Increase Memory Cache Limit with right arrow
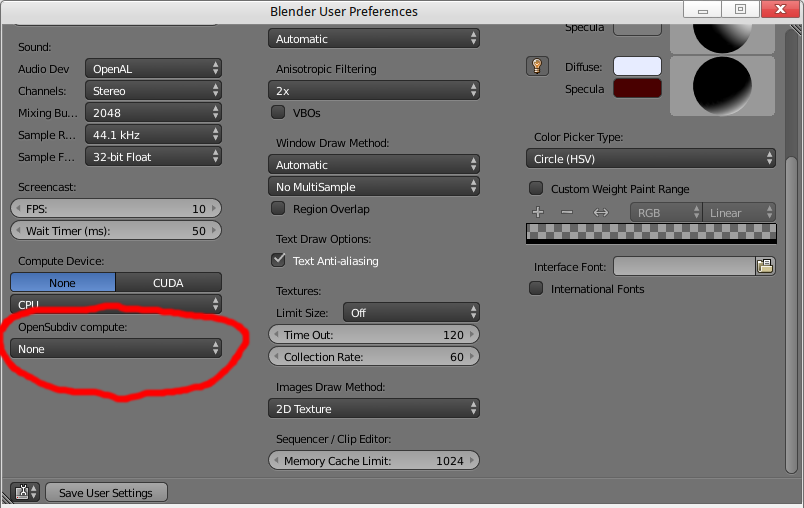Screen dimensions: 804x508 pos(472,460)
